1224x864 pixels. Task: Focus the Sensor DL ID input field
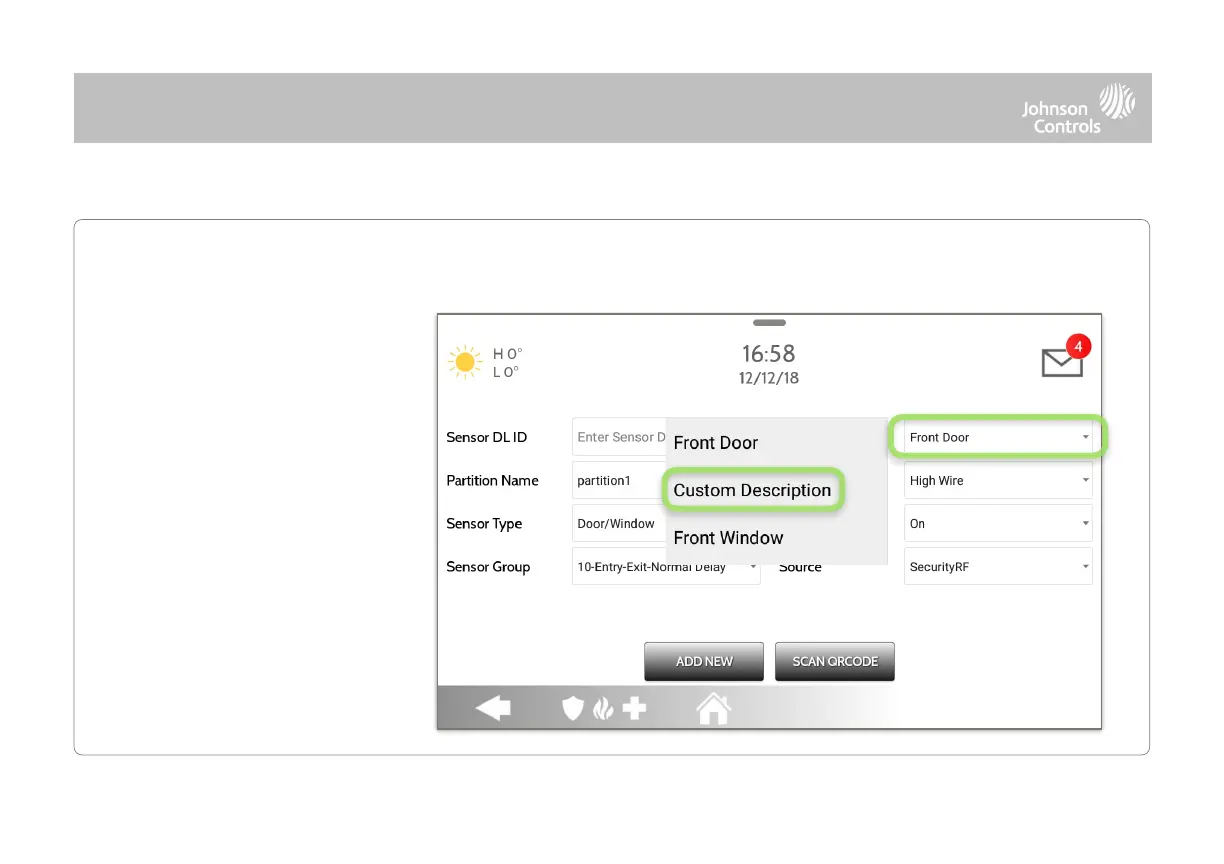[620, 437]
